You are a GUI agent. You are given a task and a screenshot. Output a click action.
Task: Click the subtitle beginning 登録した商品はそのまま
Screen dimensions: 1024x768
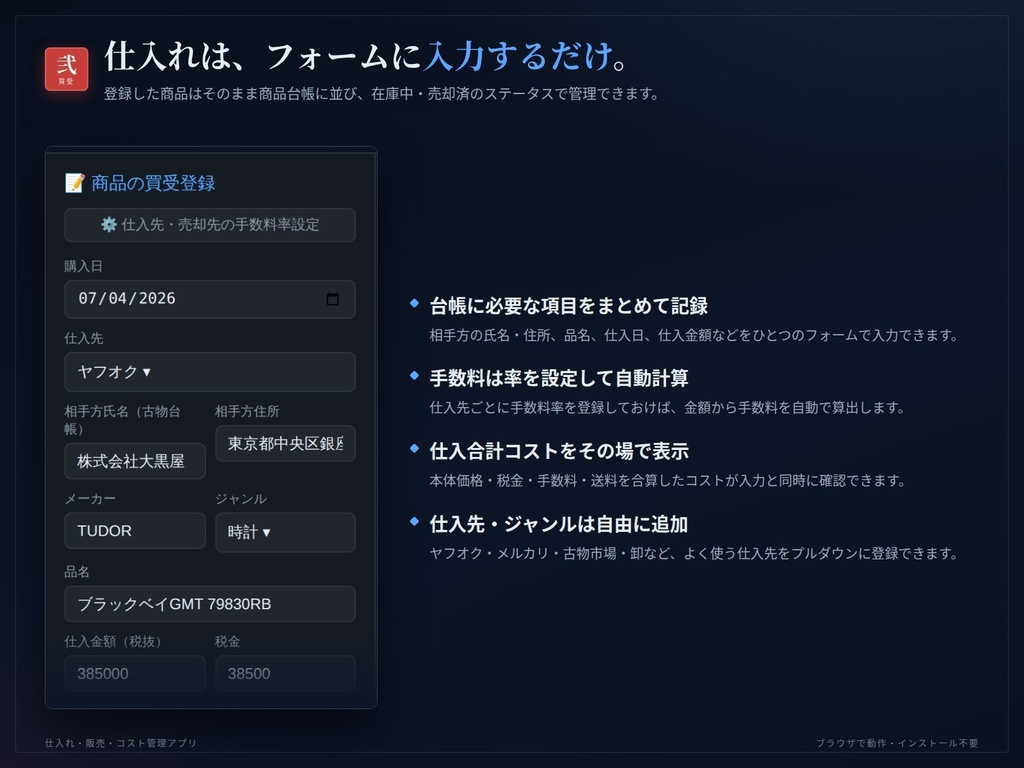pyautogui.click(x=381, y=94)
